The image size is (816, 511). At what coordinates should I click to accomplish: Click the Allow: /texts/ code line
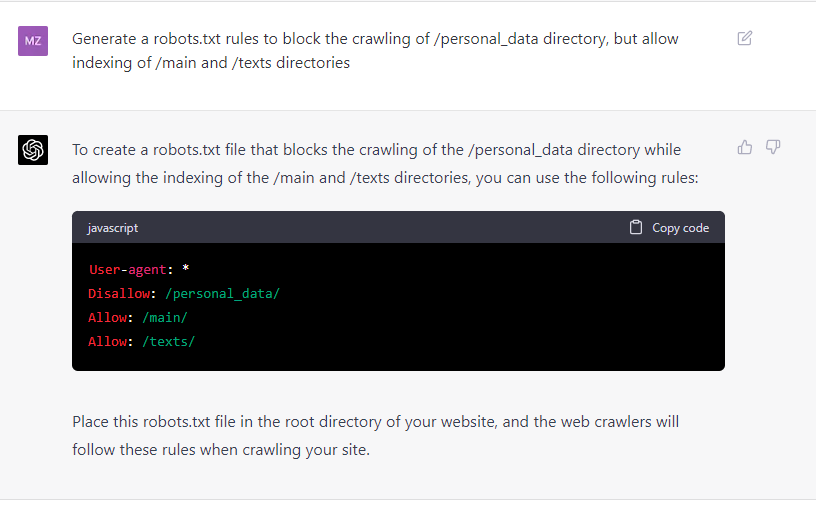tap(141, 341)
